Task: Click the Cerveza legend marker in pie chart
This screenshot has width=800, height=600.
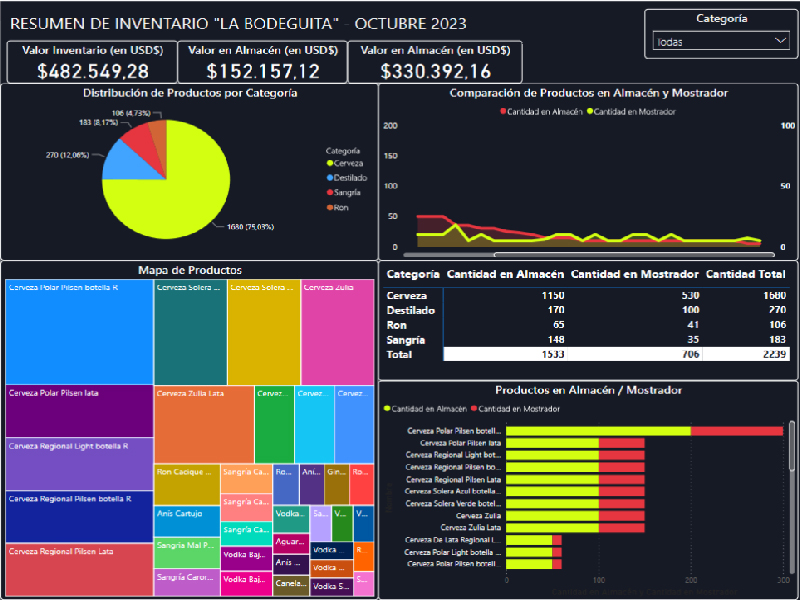Action: (330, 163)
